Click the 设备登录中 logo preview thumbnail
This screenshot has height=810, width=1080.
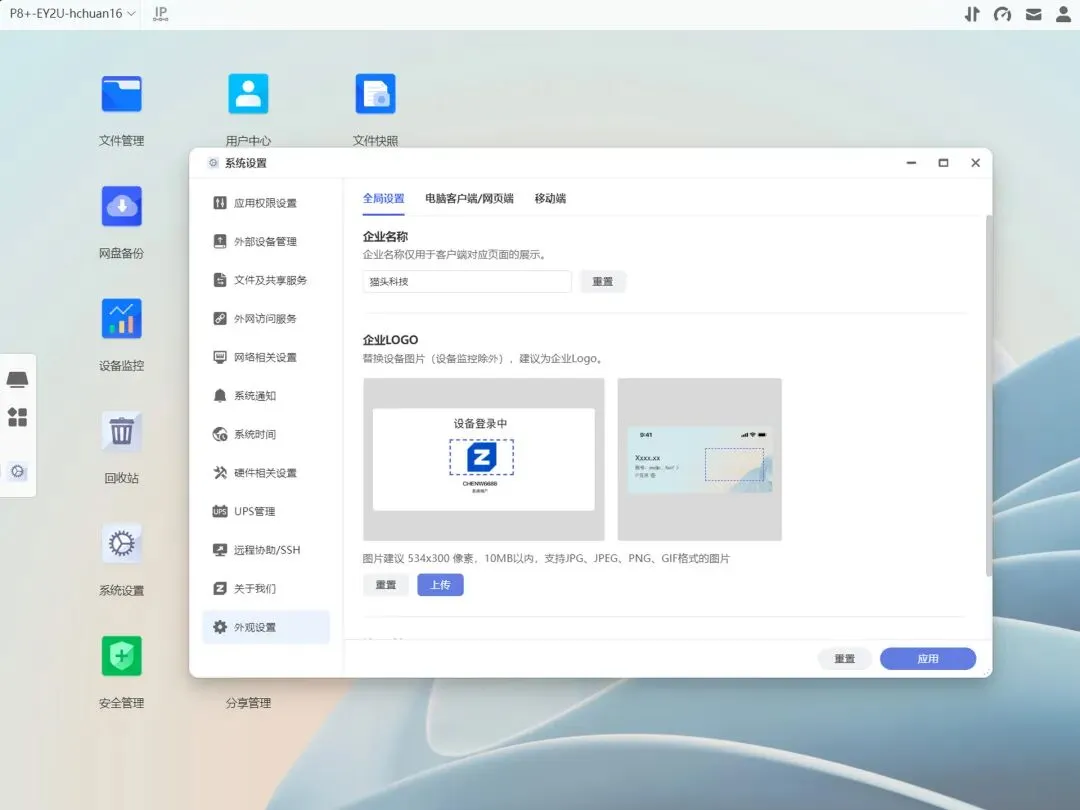pyautogui.click(x=484, y=459)
